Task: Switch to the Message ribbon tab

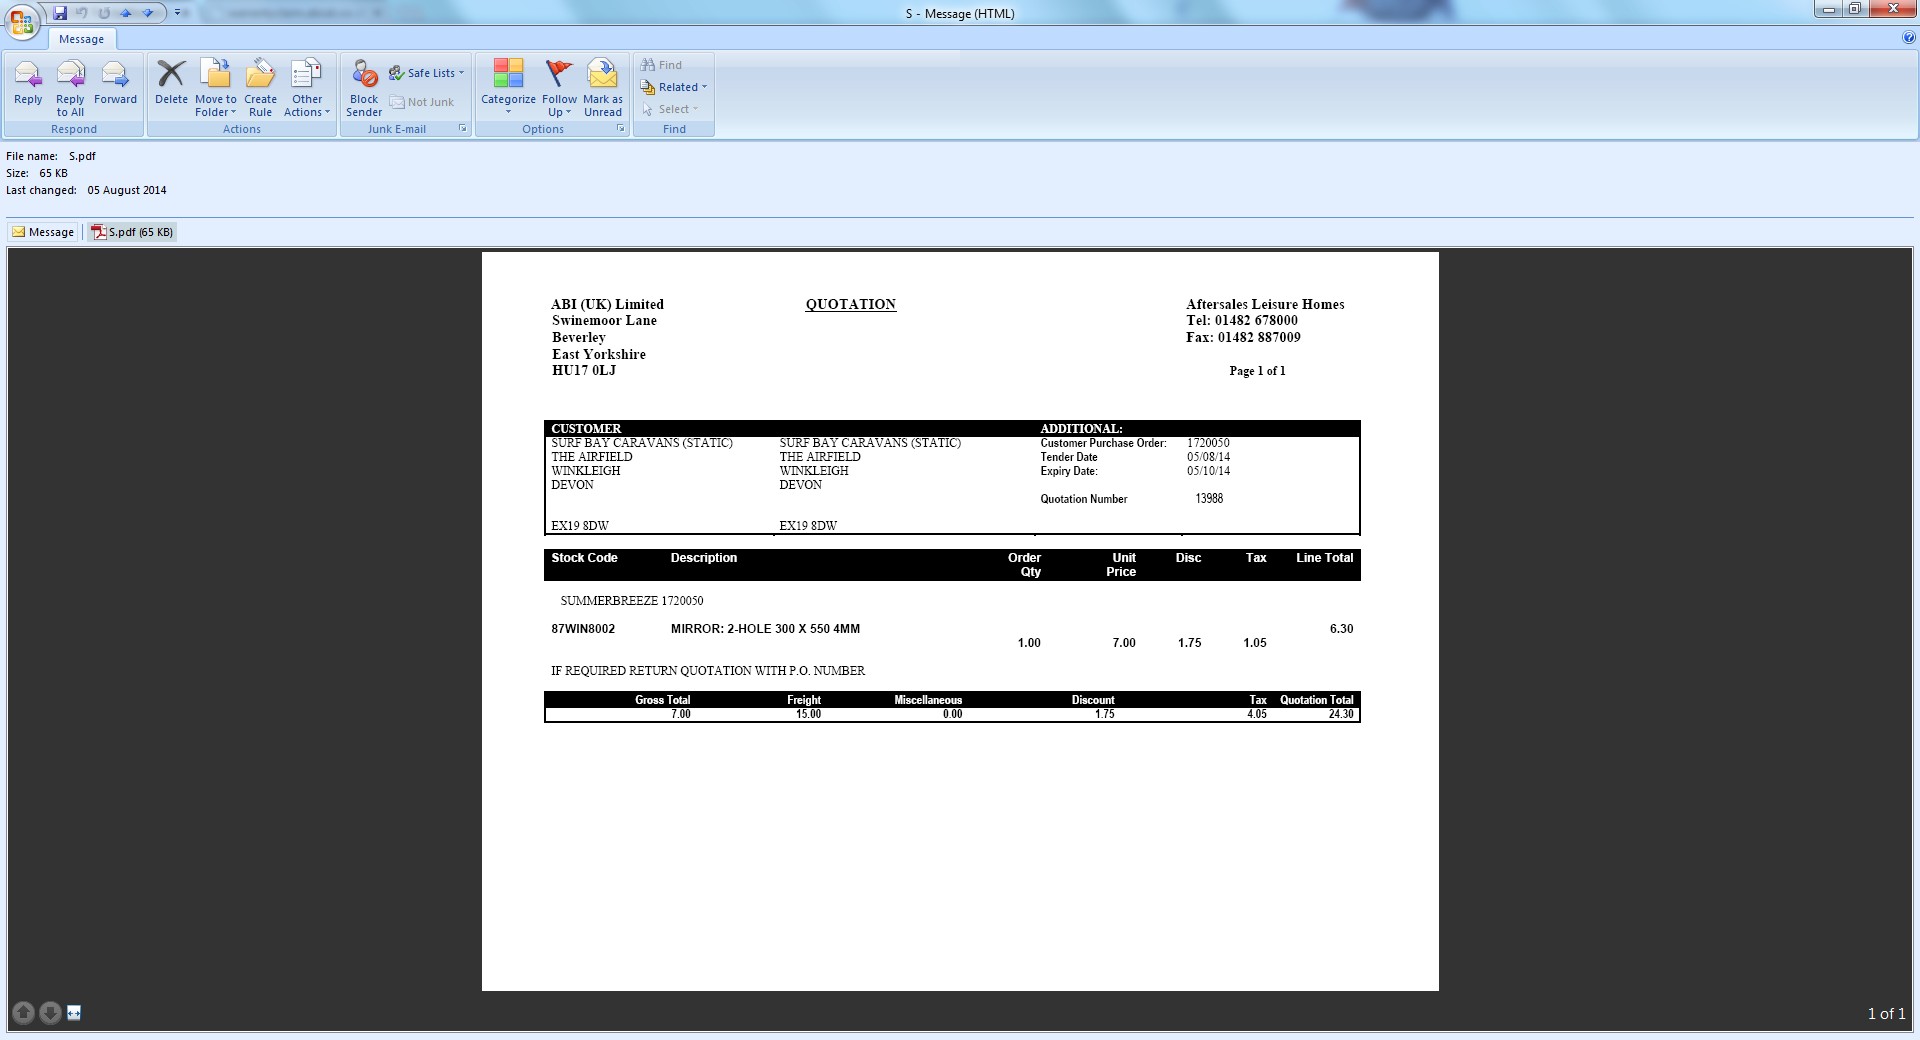Action: [81, 39]
